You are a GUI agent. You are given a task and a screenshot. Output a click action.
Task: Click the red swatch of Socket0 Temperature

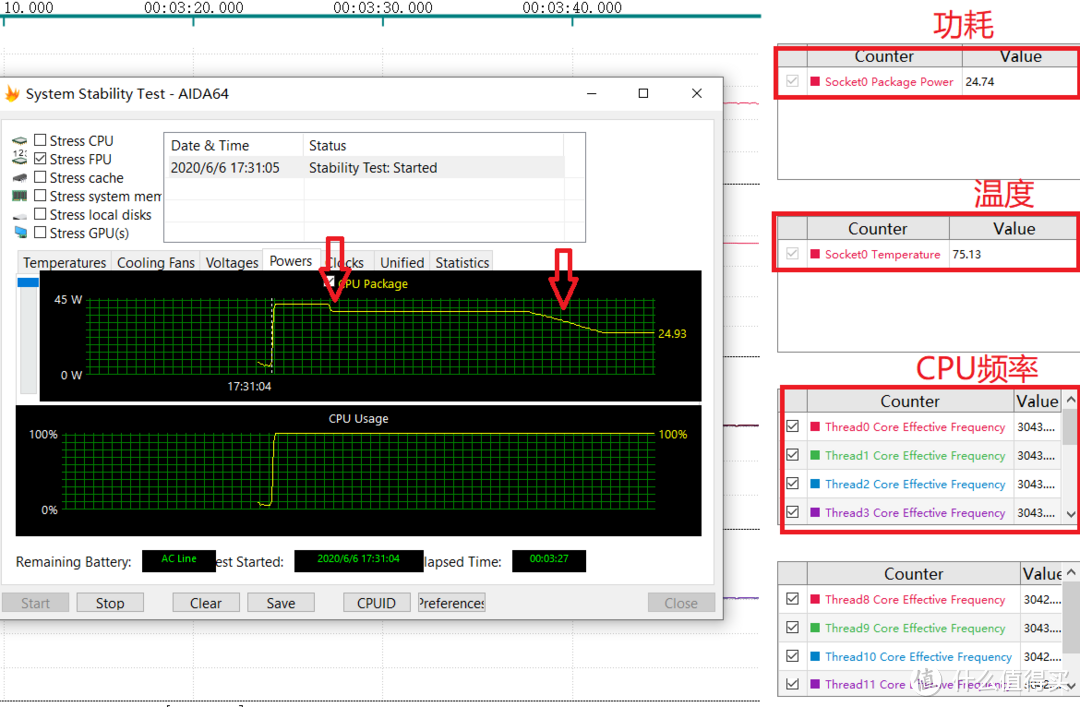pos(816,254)
